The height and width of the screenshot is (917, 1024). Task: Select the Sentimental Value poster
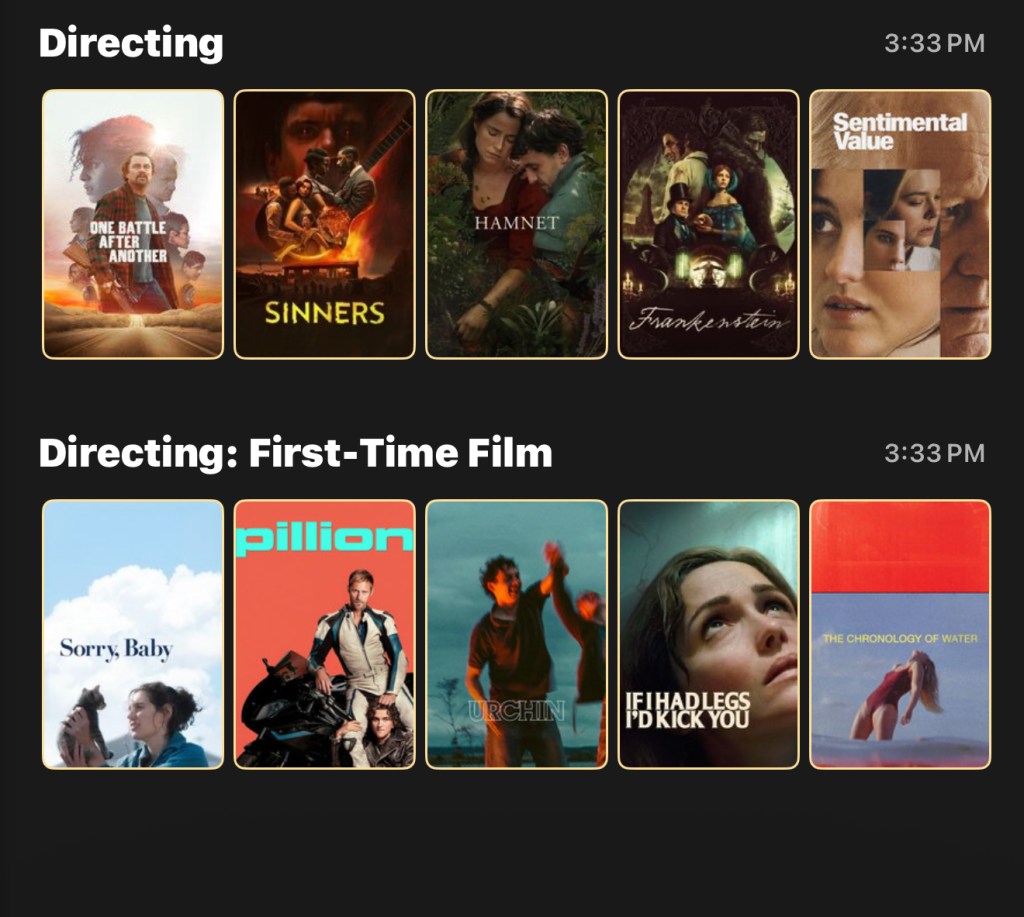(x=901, y=224)
